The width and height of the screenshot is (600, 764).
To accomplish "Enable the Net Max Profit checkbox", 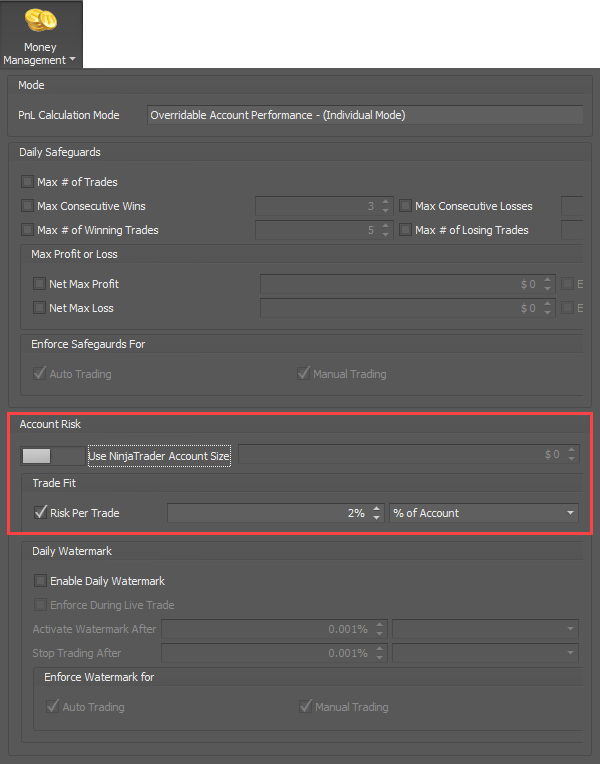I will pyautogui.click(x=39, y=284).
